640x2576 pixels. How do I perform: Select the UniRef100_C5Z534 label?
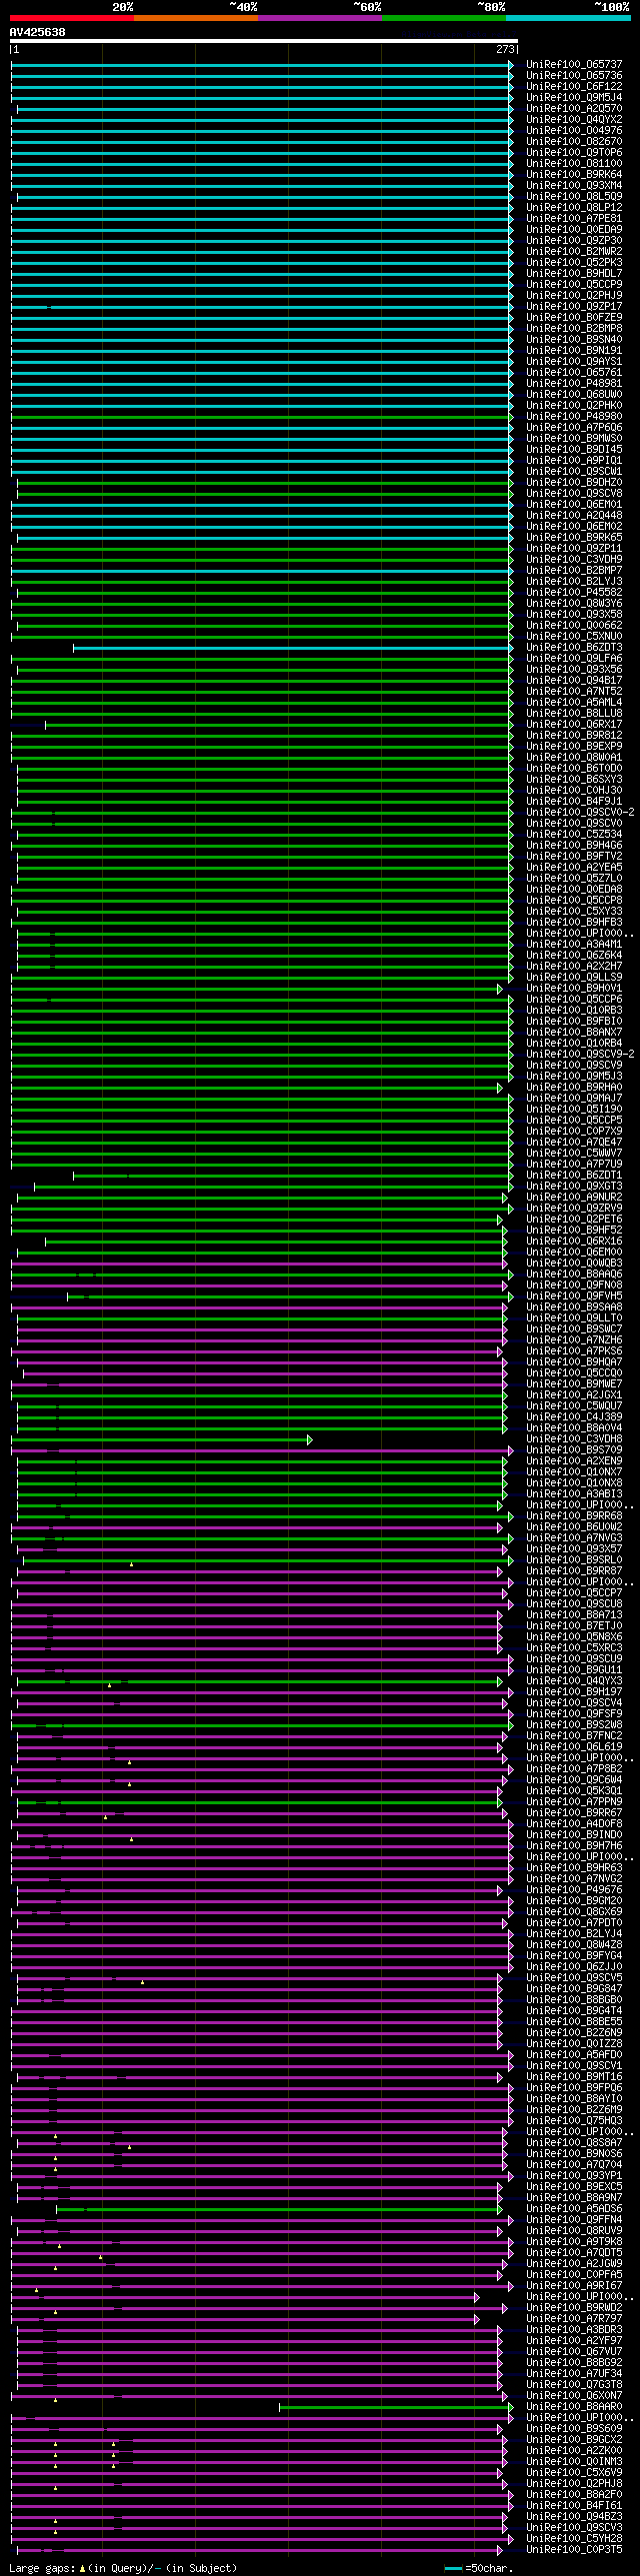click(x=574, y=835)
